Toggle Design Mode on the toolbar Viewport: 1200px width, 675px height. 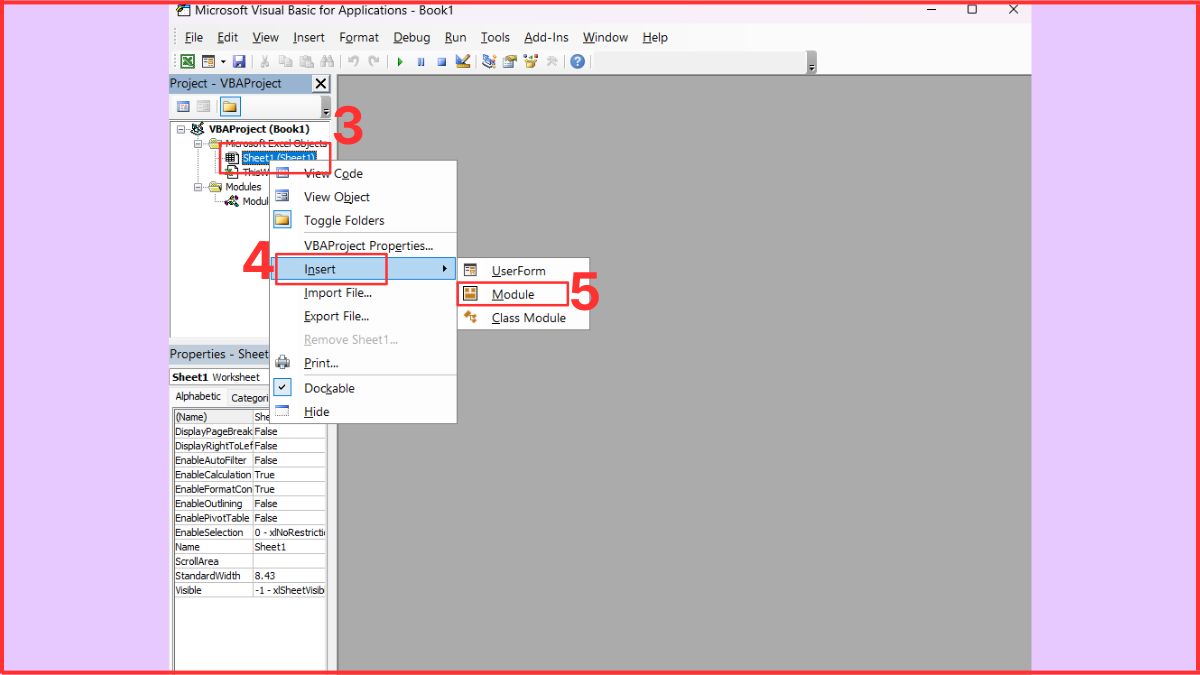463,61
